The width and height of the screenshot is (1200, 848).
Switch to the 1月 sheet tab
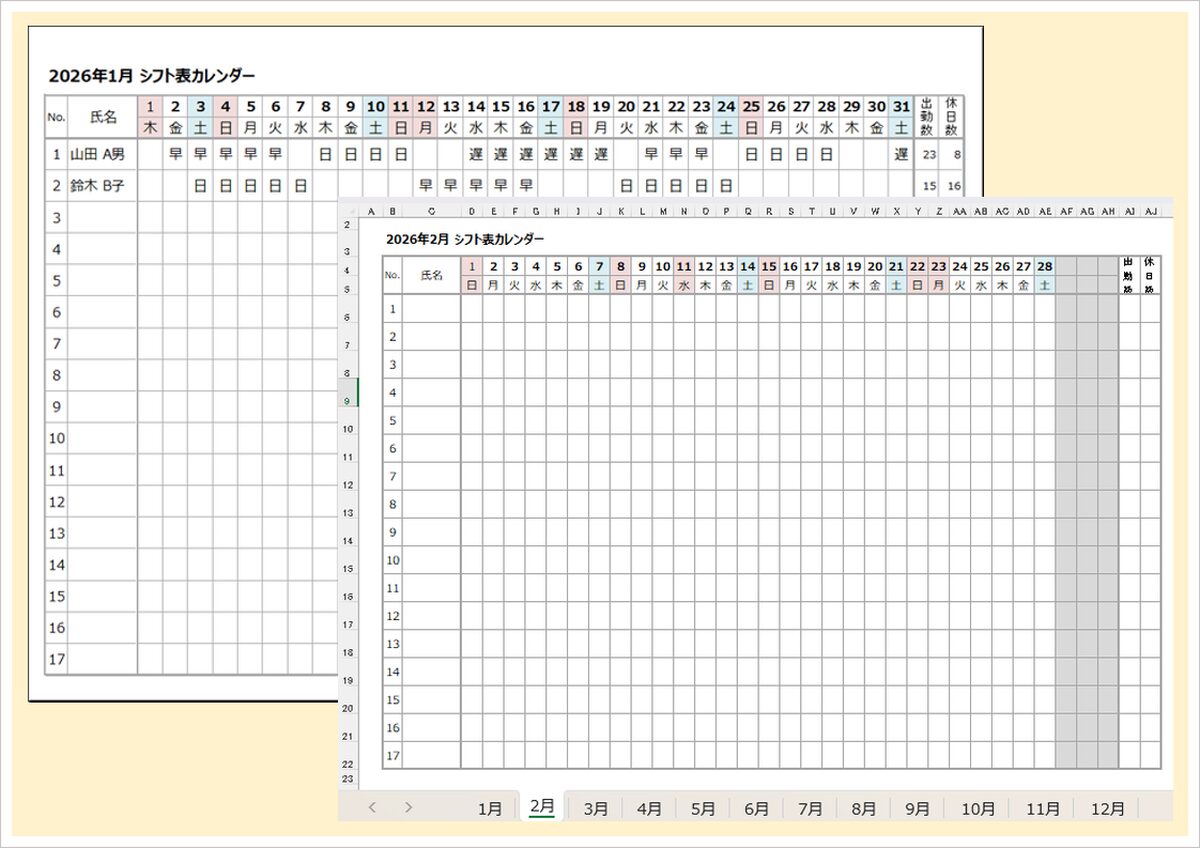pyautogui.click(x=490, y=807)
